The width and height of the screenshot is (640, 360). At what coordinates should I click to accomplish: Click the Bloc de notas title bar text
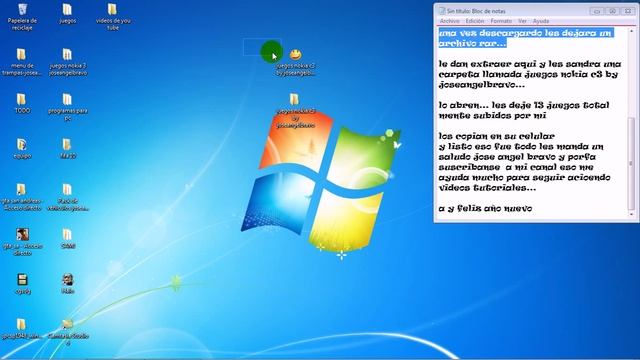click(x=476, y=11)
